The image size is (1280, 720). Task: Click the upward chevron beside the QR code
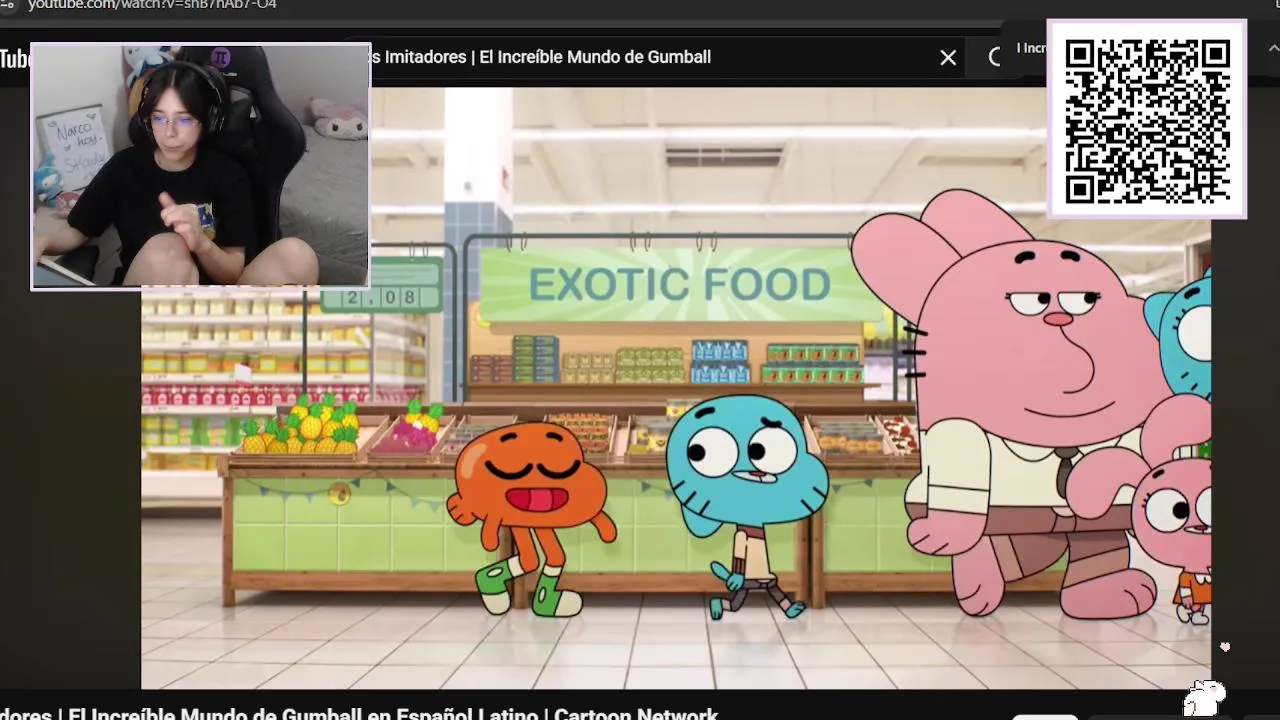click(x=1273, y=47)
